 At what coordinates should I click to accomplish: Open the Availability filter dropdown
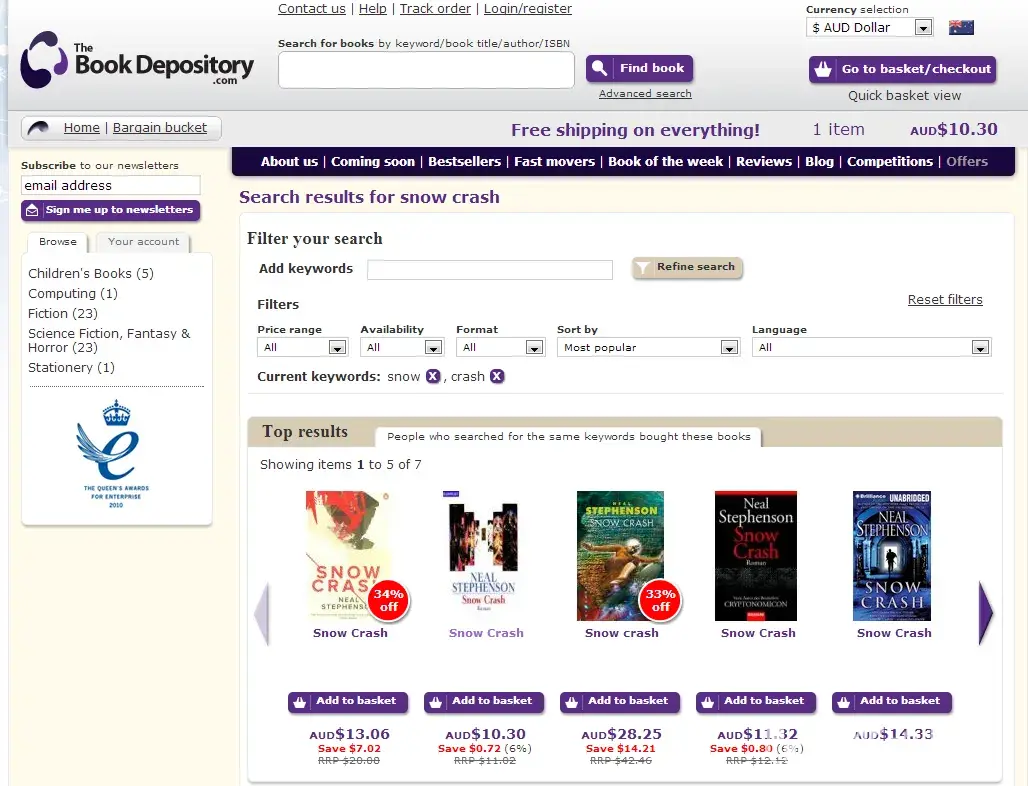pos(402,347)
